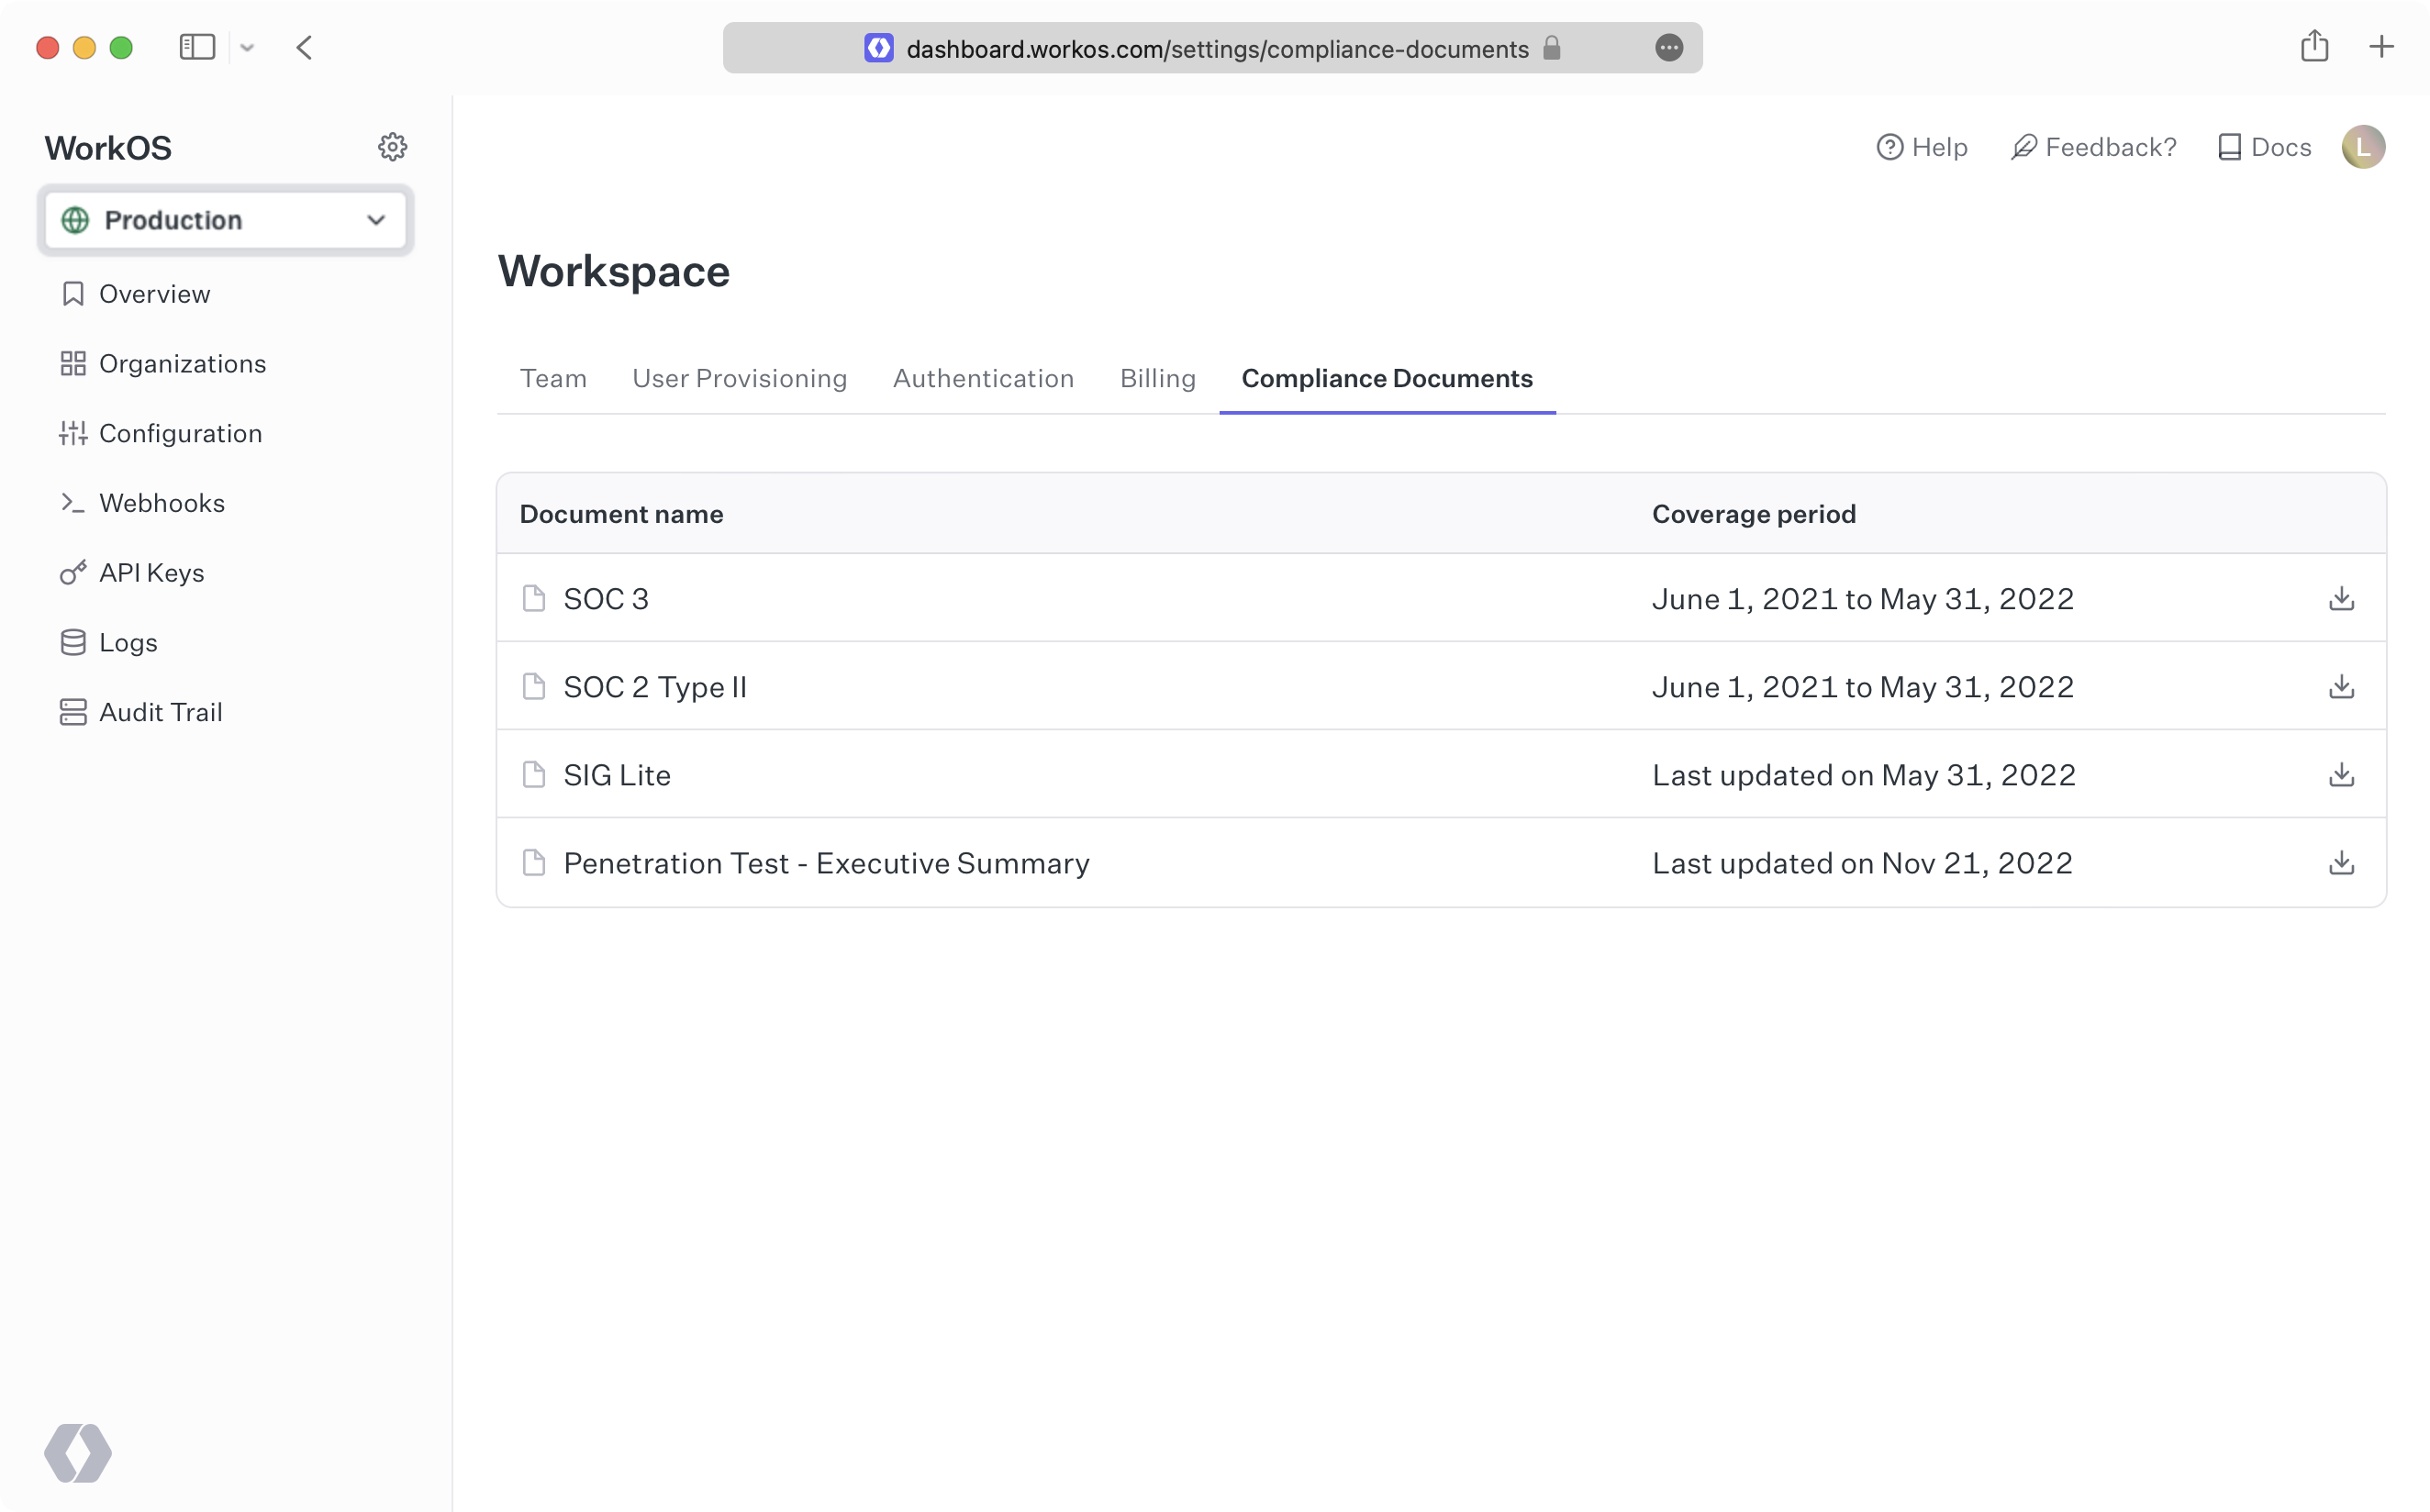Open the Docs link
Screen dimensions: 2430x1512
point(2263,148)
